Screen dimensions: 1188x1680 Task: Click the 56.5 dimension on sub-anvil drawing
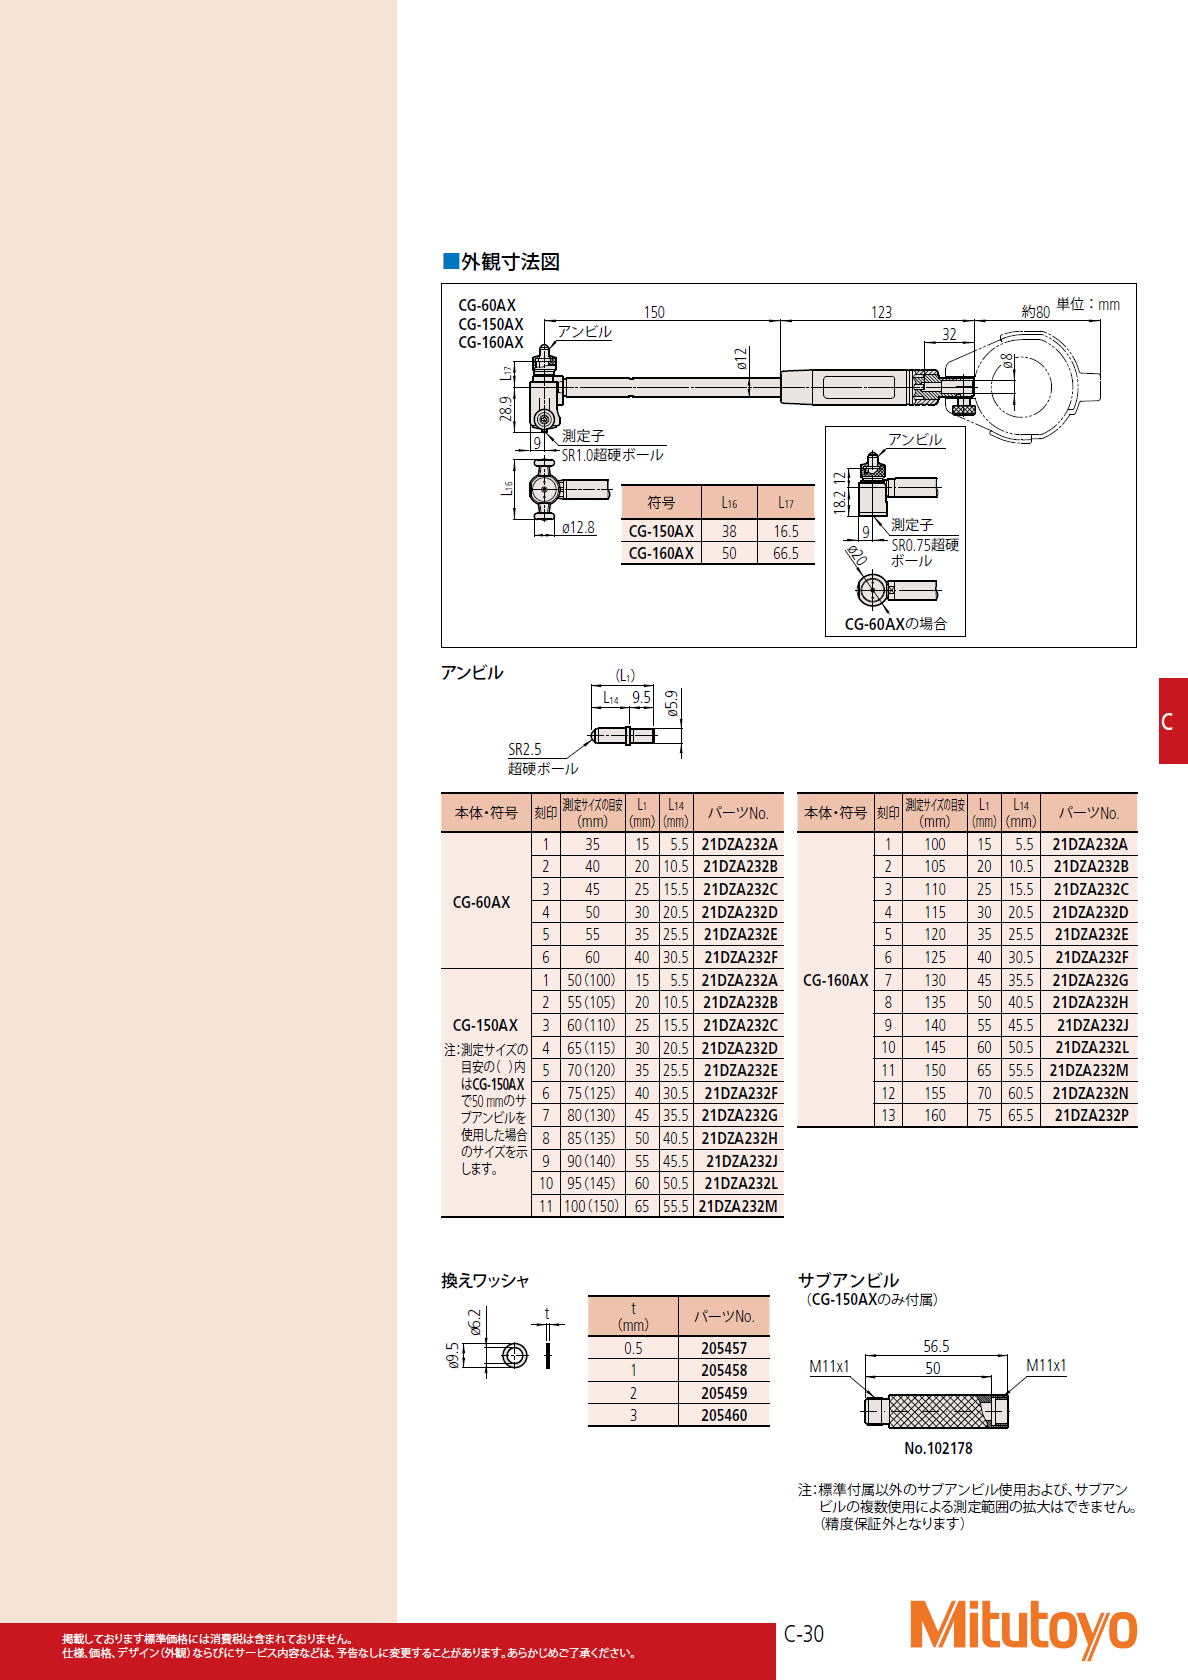tap(936, 1346)
